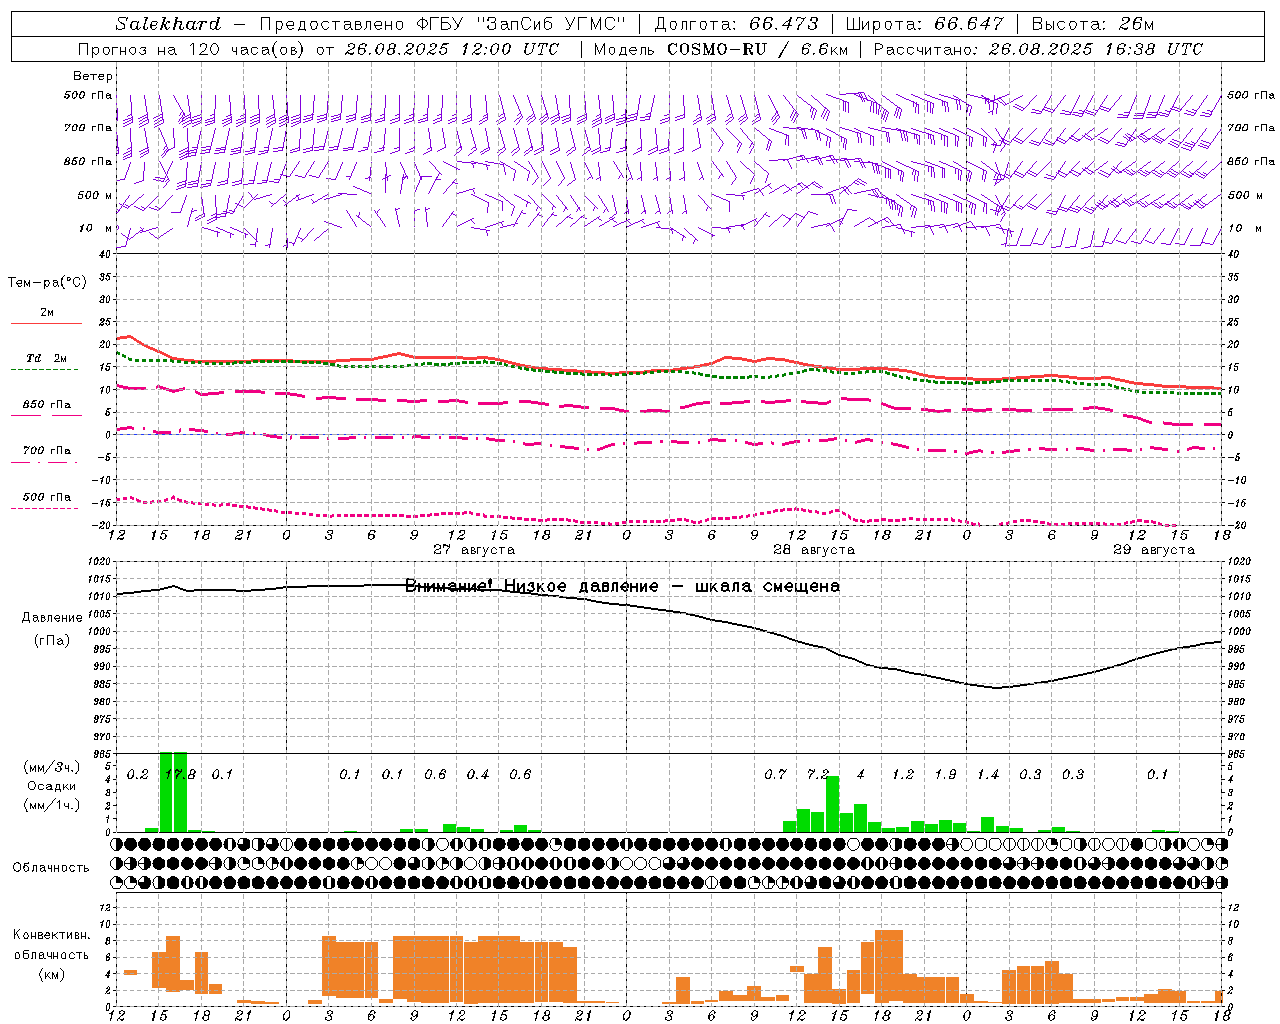Click the forecast text "Прогноз на 120 часа(ов)"
Viewport: 1280px width, 1024px height.
pos(191,49)
